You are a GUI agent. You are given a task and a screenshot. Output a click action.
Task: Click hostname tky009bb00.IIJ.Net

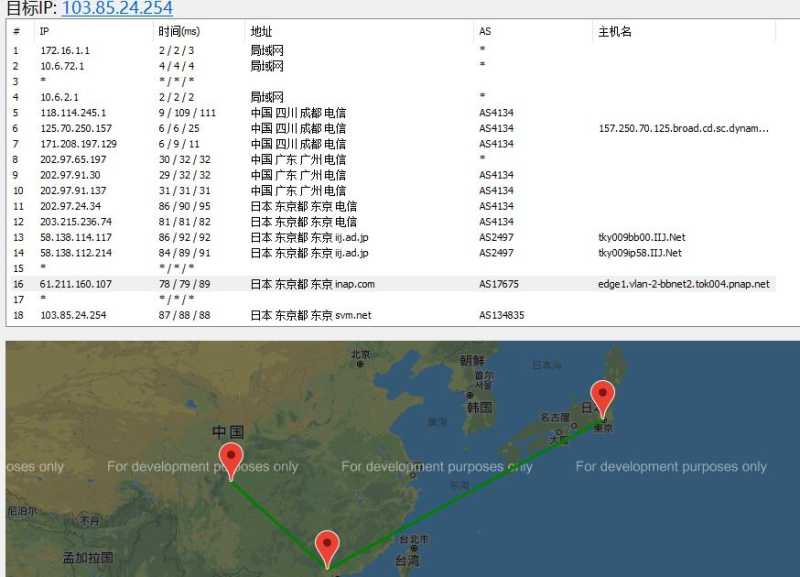click(x=641, y=237)
